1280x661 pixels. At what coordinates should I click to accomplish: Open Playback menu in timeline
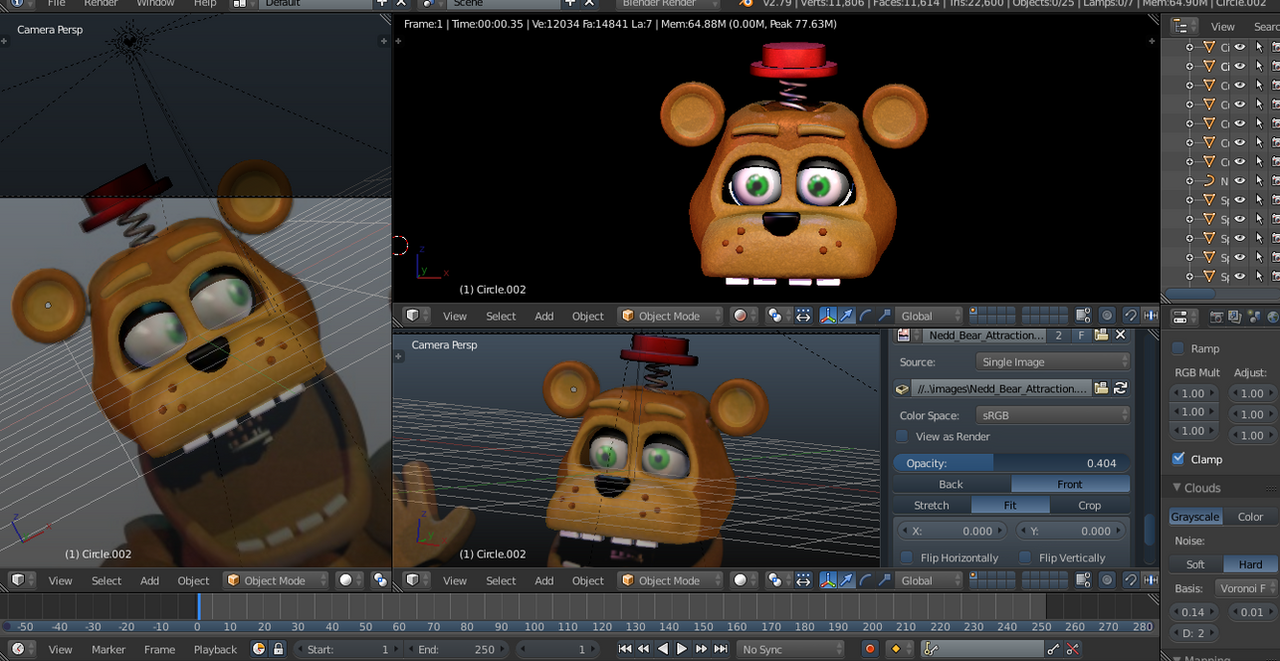pos(215,649)
